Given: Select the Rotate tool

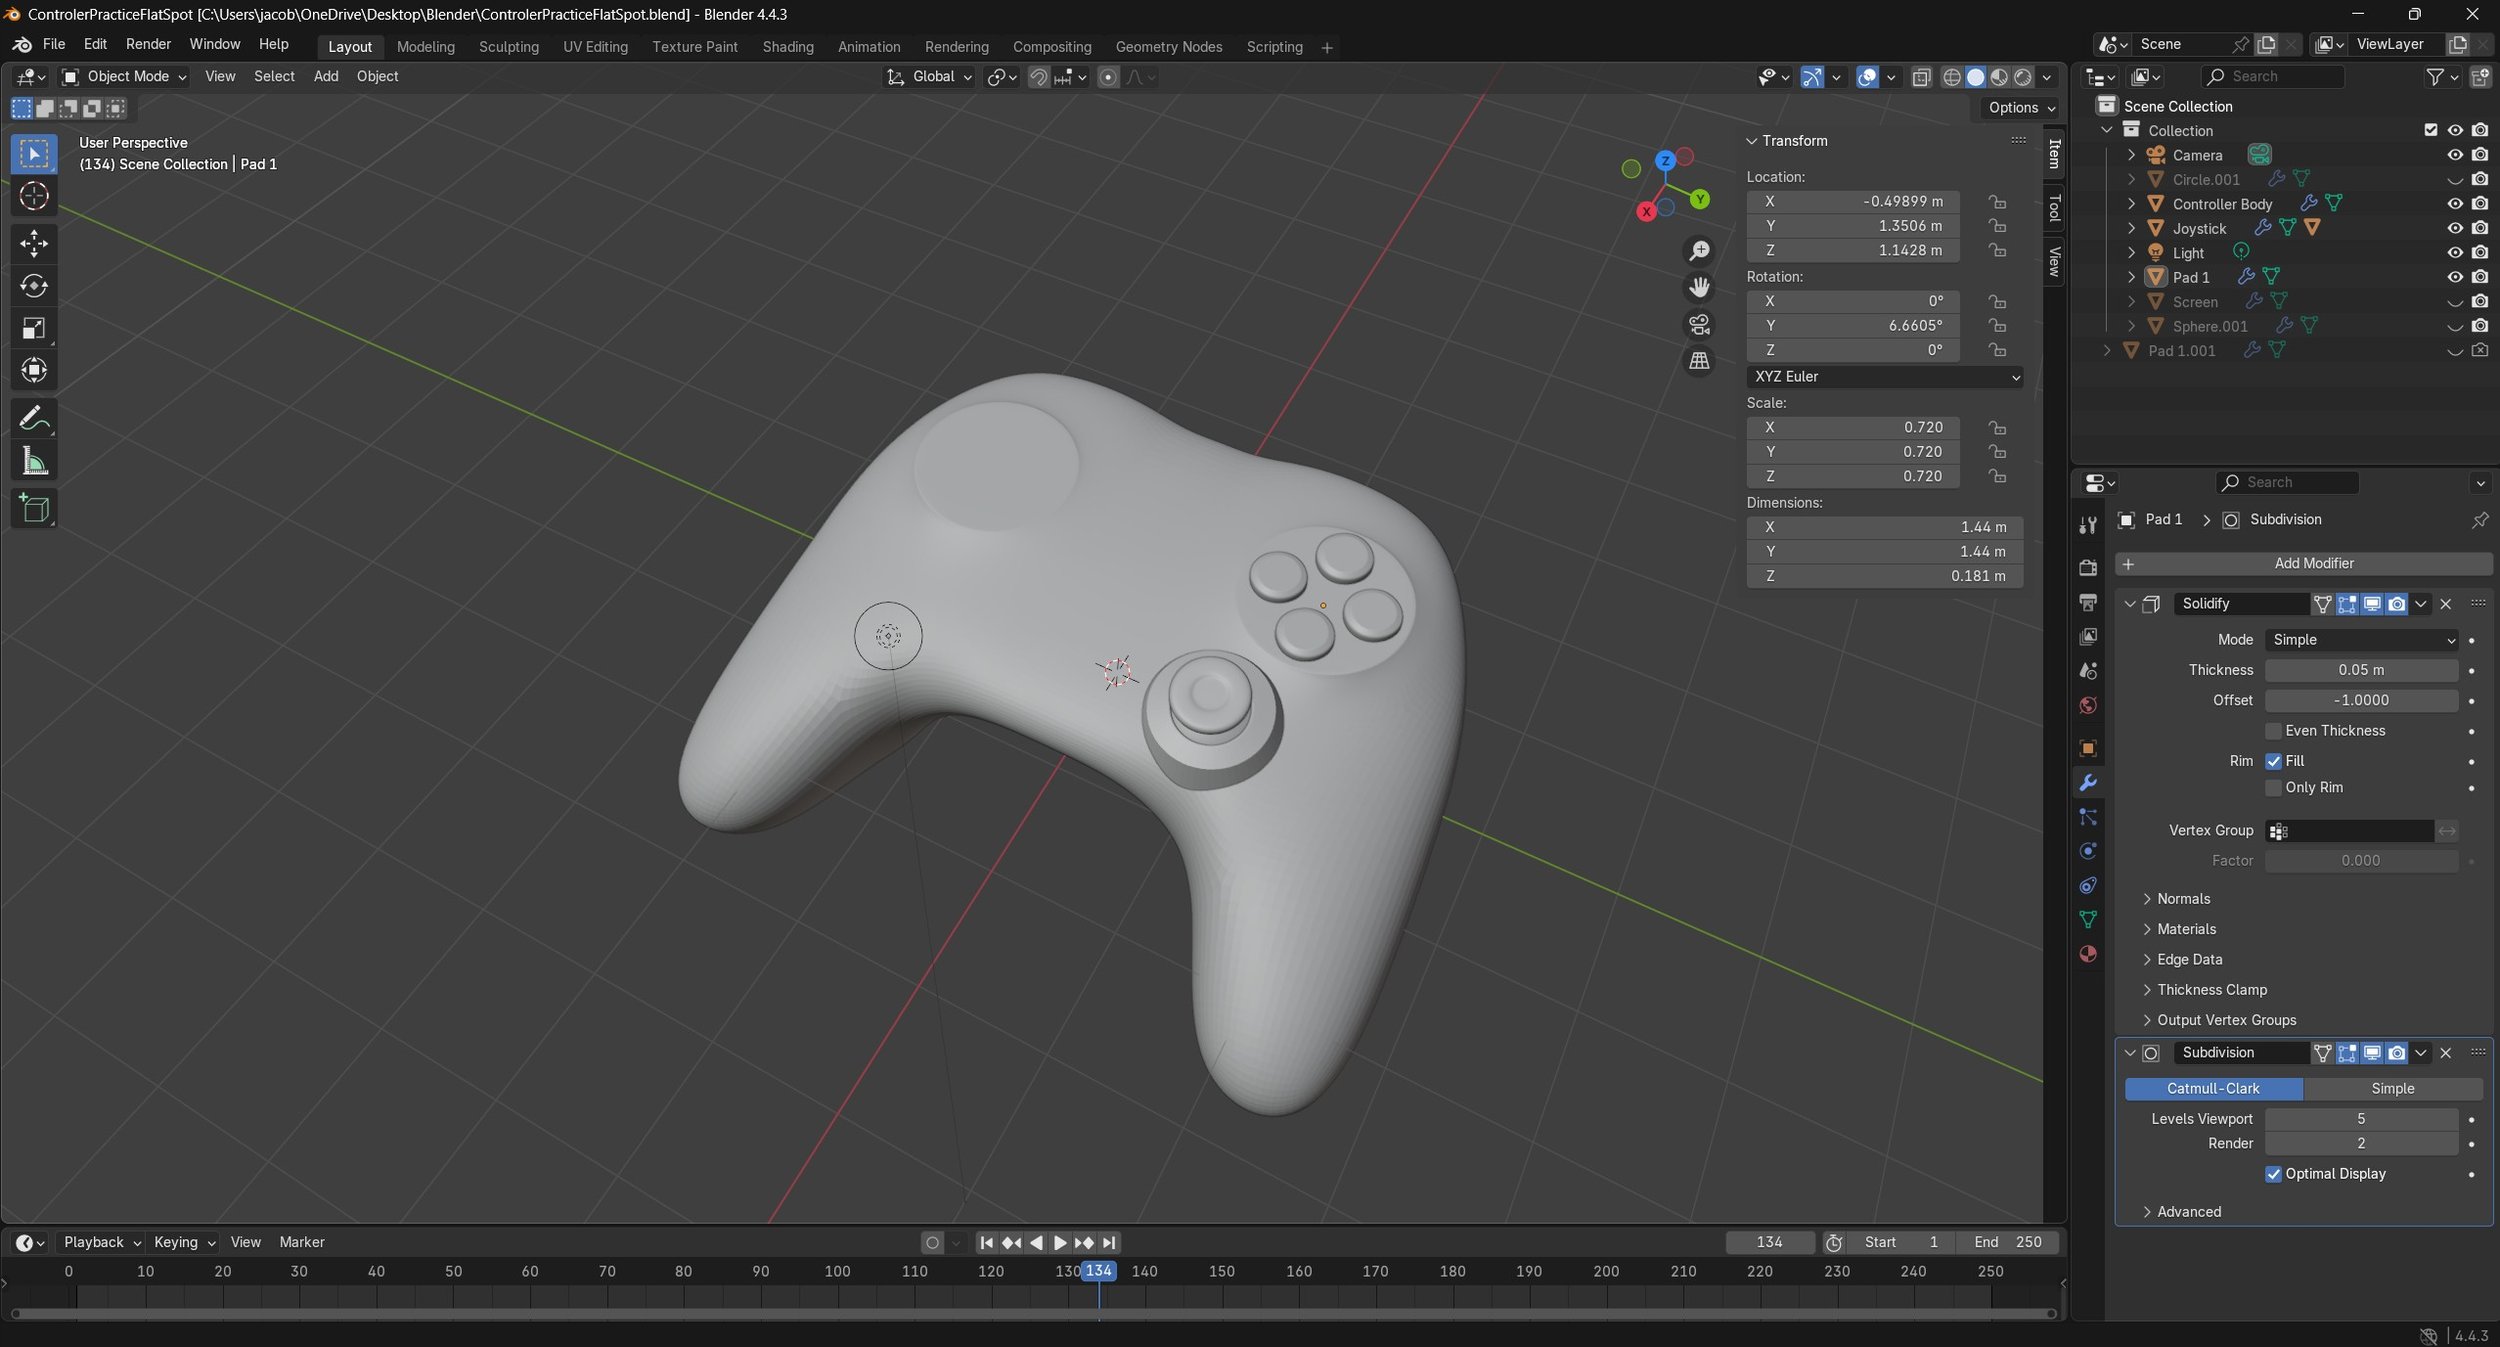Looking at the screenshot, I should point(33,286).
